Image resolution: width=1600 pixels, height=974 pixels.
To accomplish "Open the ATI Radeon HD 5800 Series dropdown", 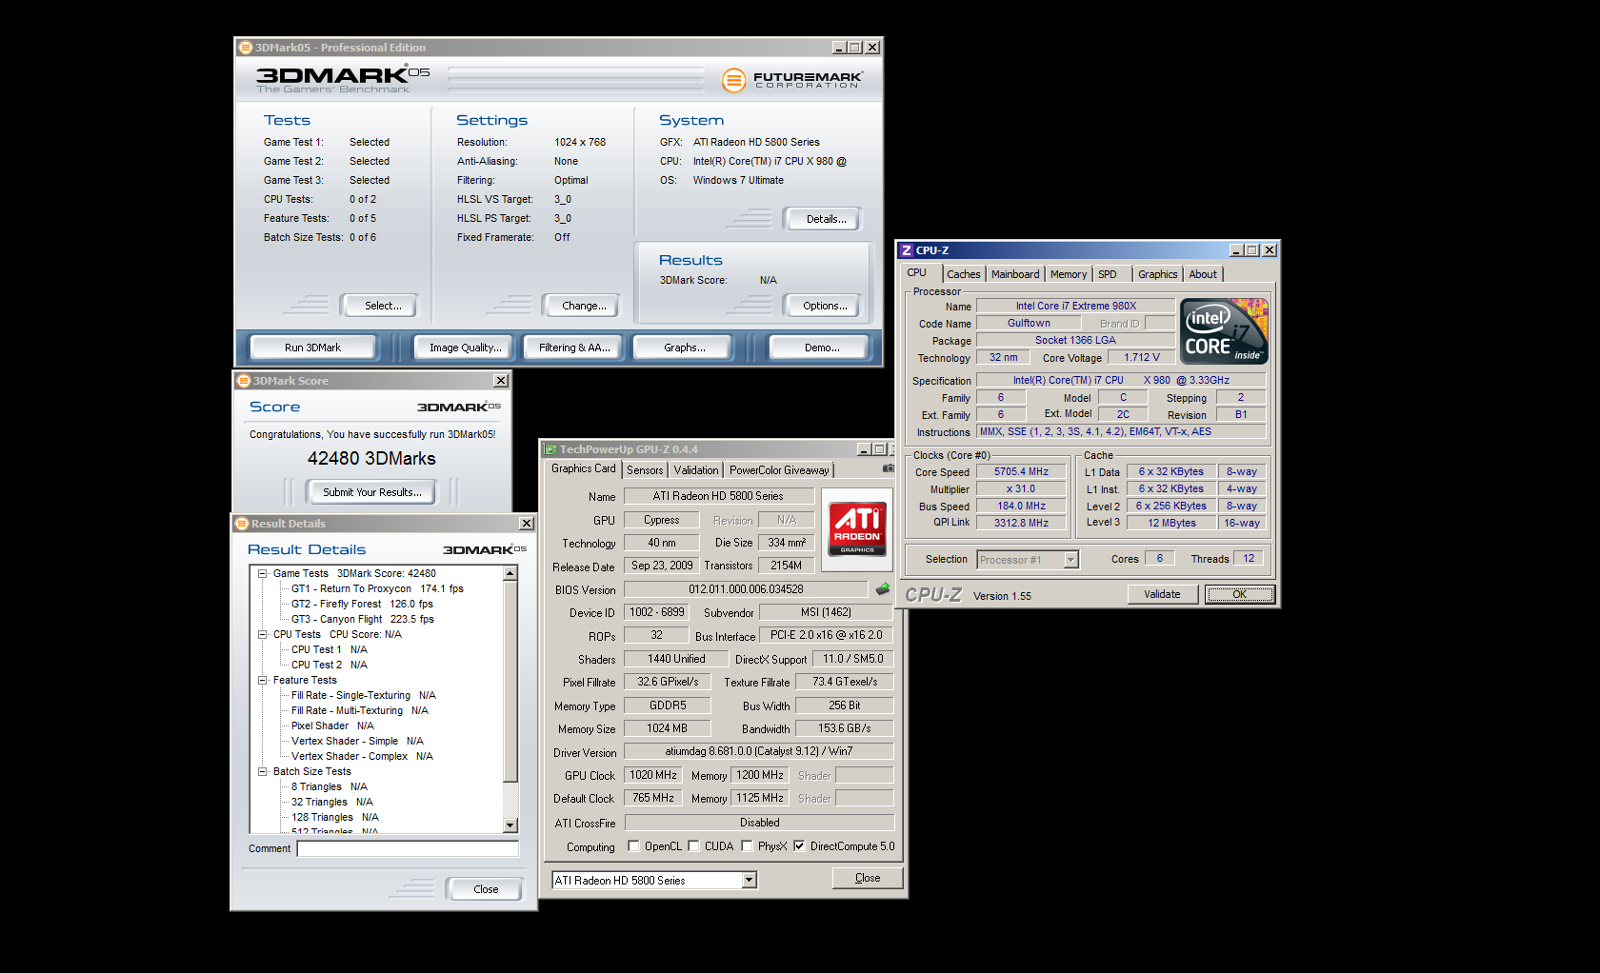I will [749, 880].
